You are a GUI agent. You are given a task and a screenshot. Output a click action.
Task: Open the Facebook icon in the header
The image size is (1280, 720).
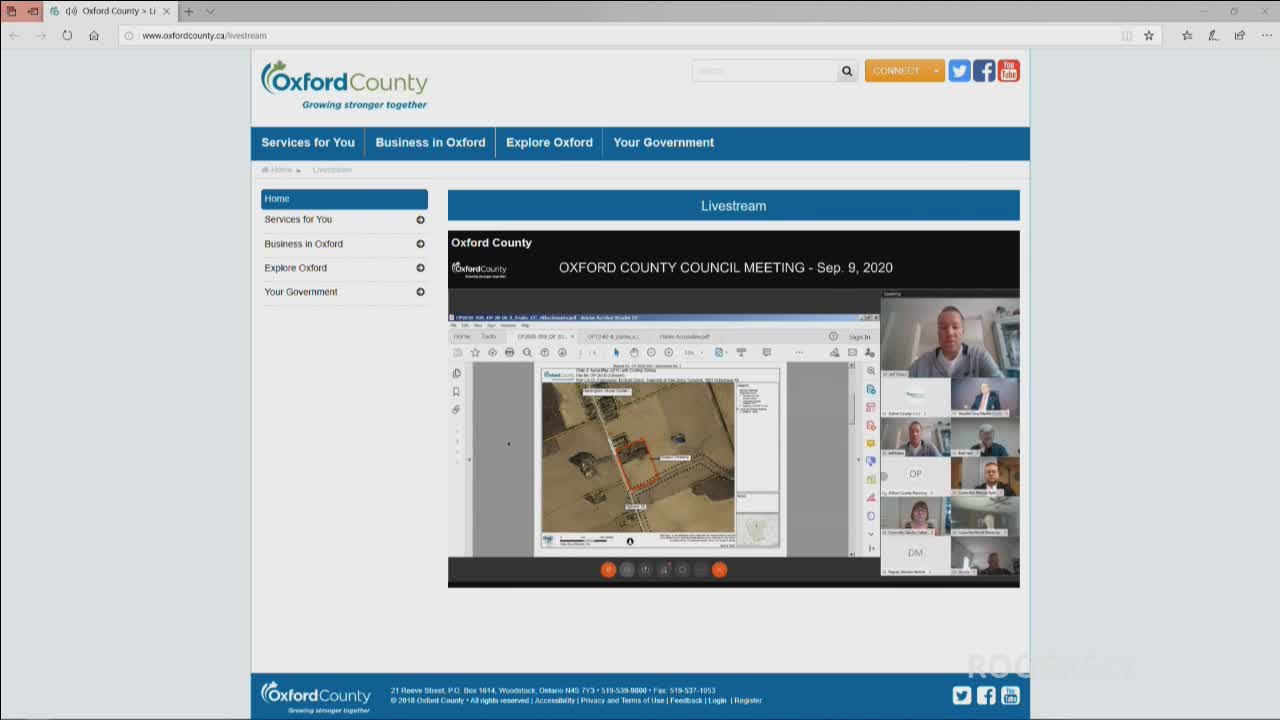click(x=984, y=71)
